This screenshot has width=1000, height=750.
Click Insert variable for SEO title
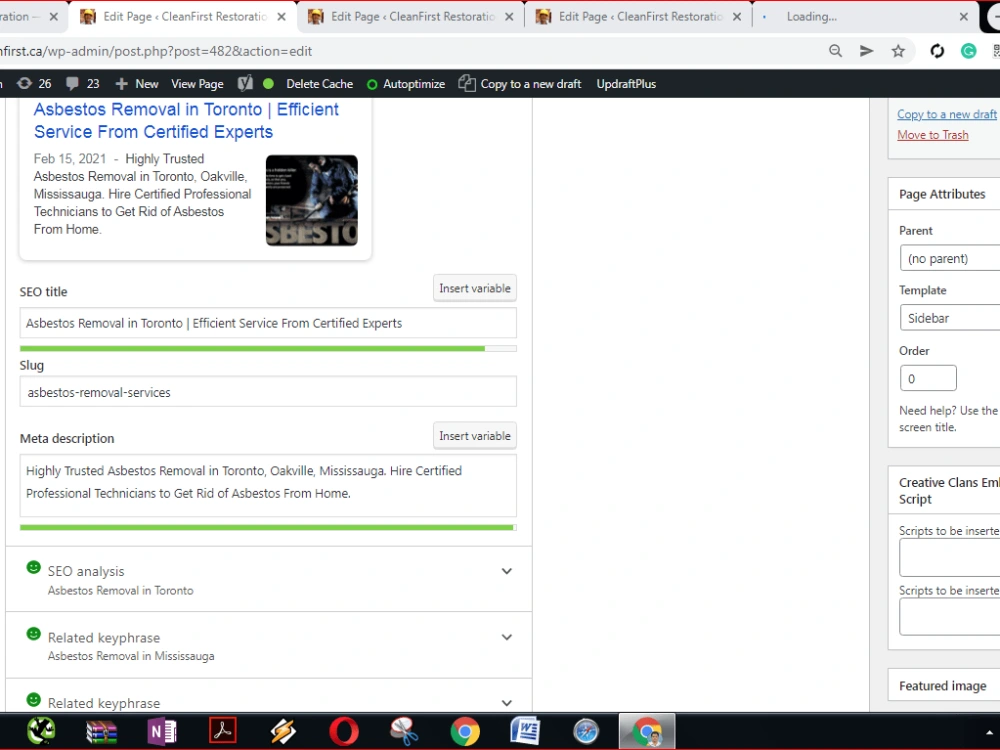[x=474, y=288]
